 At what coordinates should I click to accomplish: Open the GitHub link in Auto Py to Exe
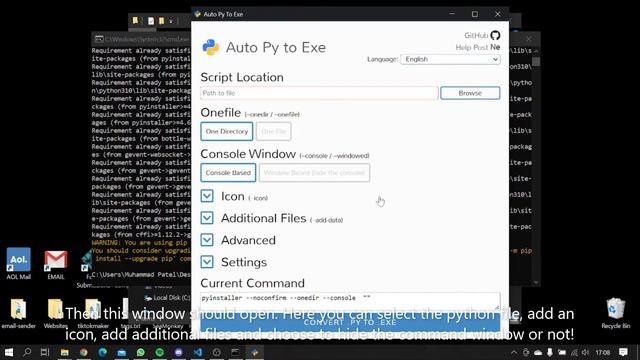point(482,36)
